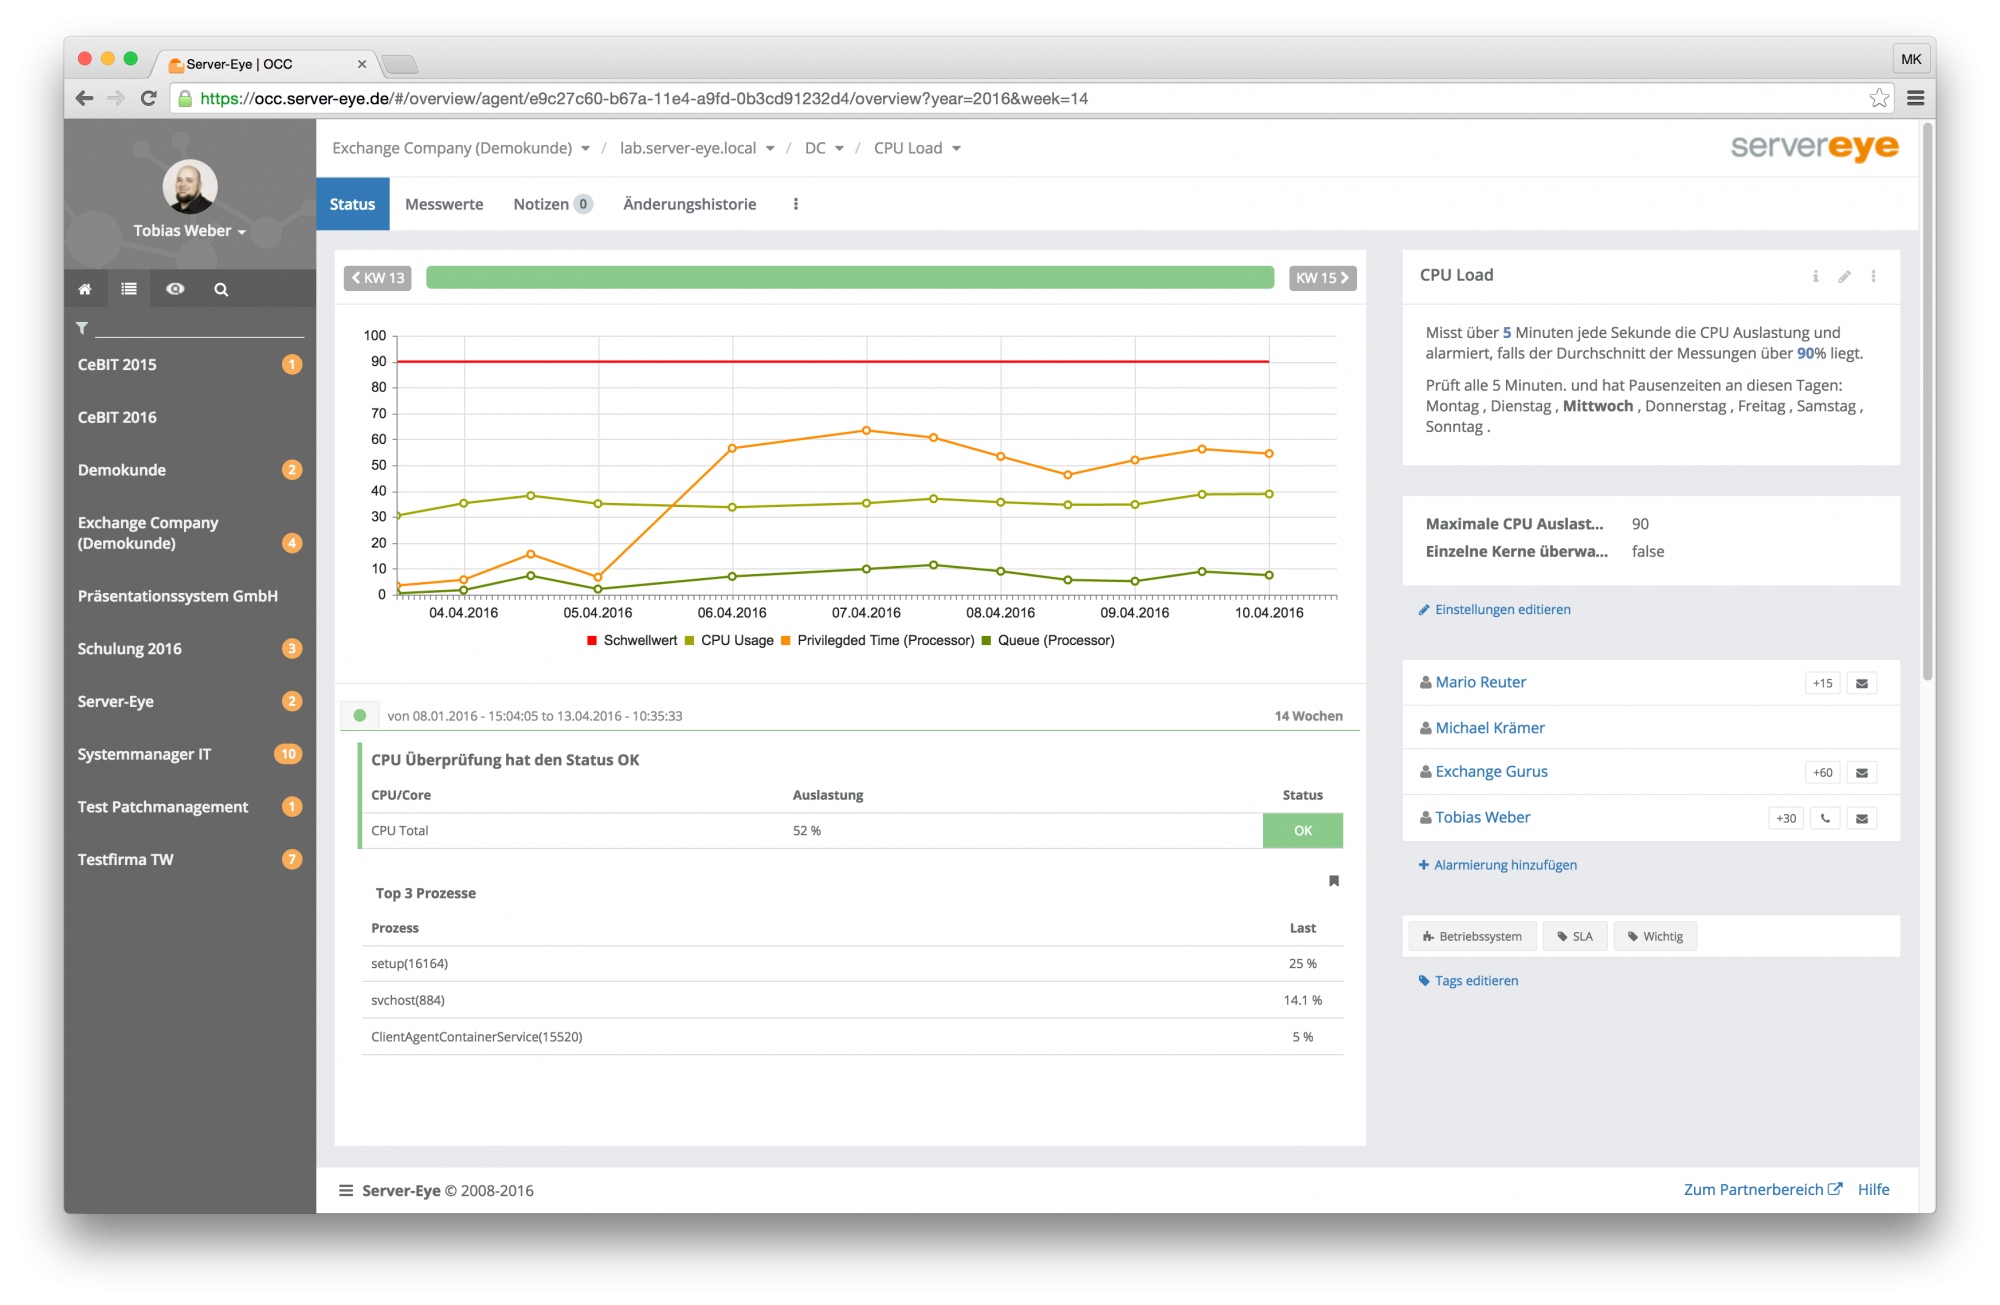This screenshot has width=2000, height=1305.
Task: Click the green OK status cell
Action: pyautogui.click(x=1302, y=831)
